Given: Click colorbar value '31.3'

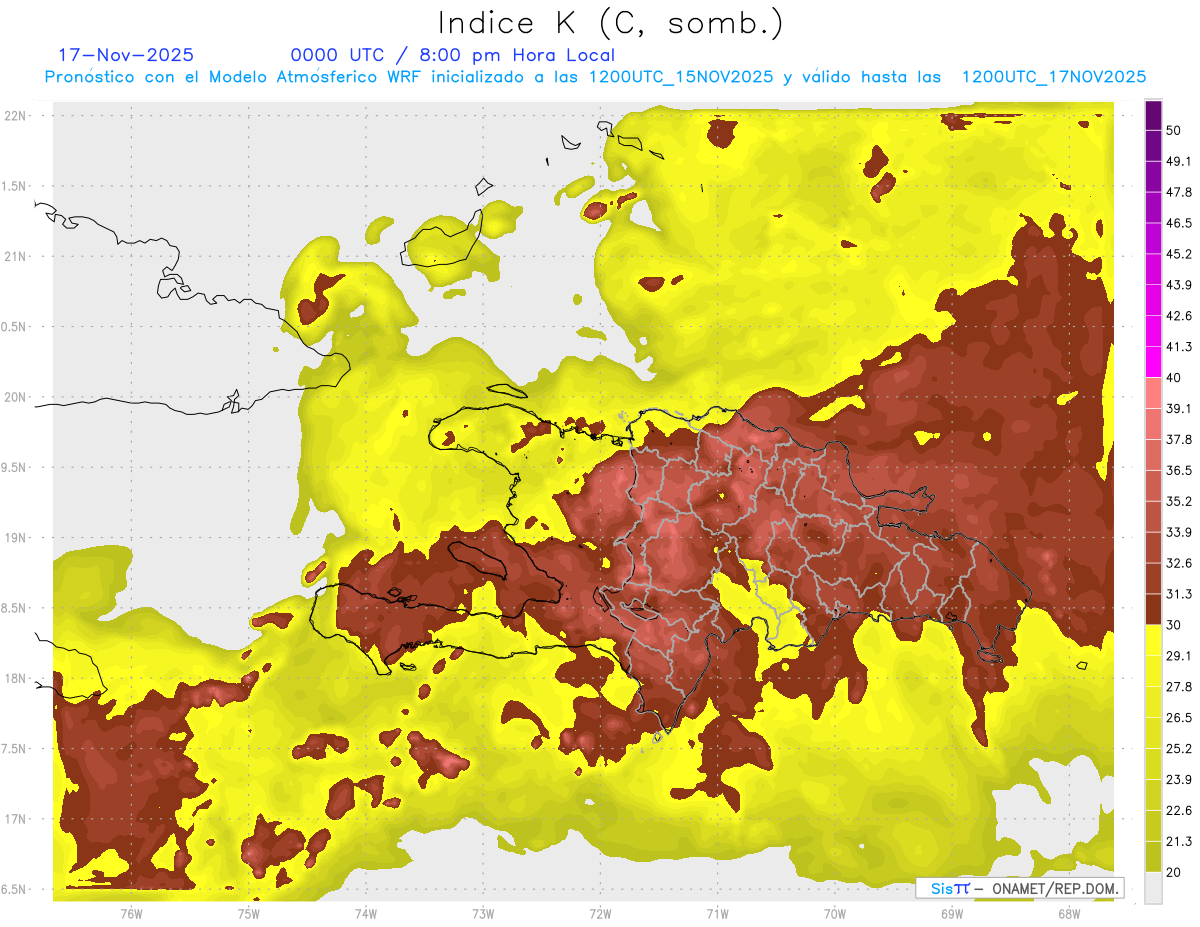Looking at the screenshot, I should point(1179,594).
